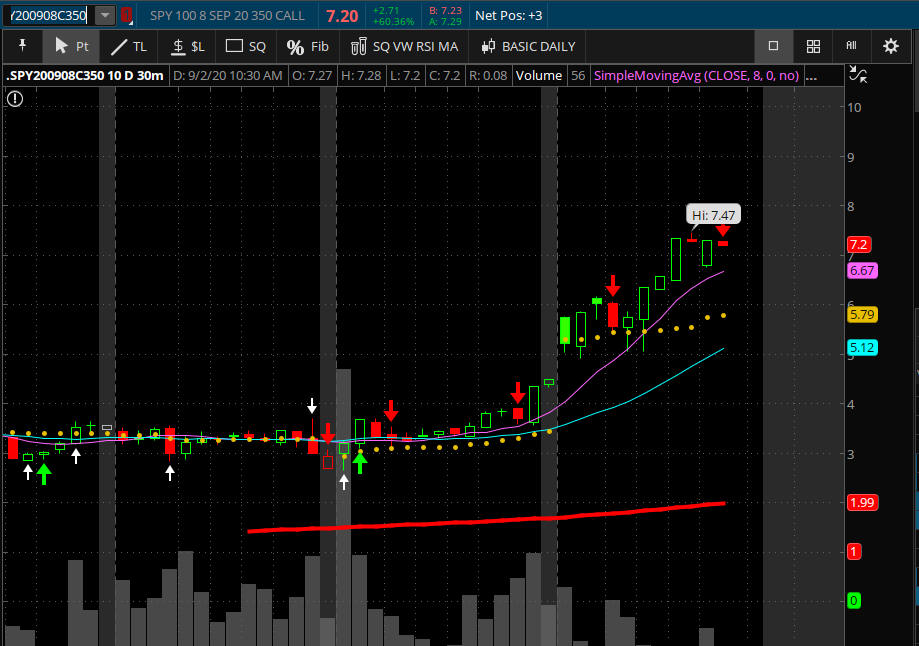Click the 10 price axis tick
The height and width of the screenshot is (646, 919).
click(x=854, y=107)
